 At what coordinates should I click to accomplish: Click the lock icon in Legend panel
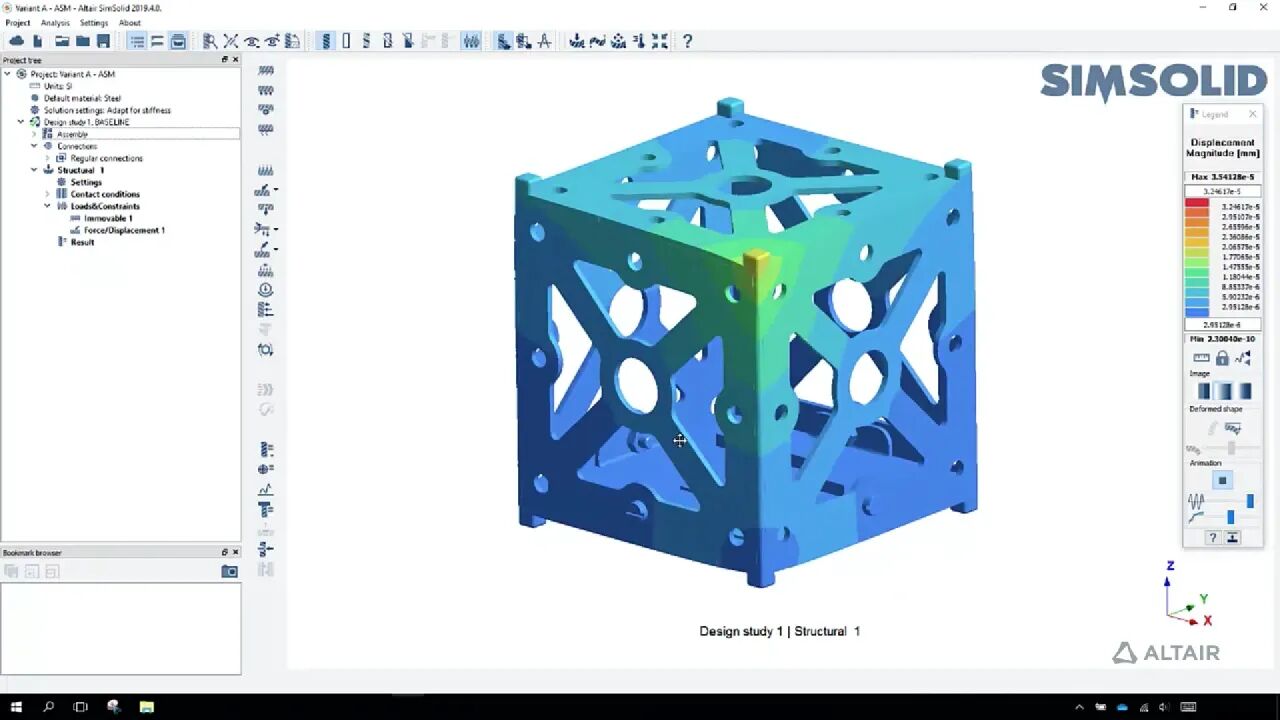click(x=1222, y=358)
